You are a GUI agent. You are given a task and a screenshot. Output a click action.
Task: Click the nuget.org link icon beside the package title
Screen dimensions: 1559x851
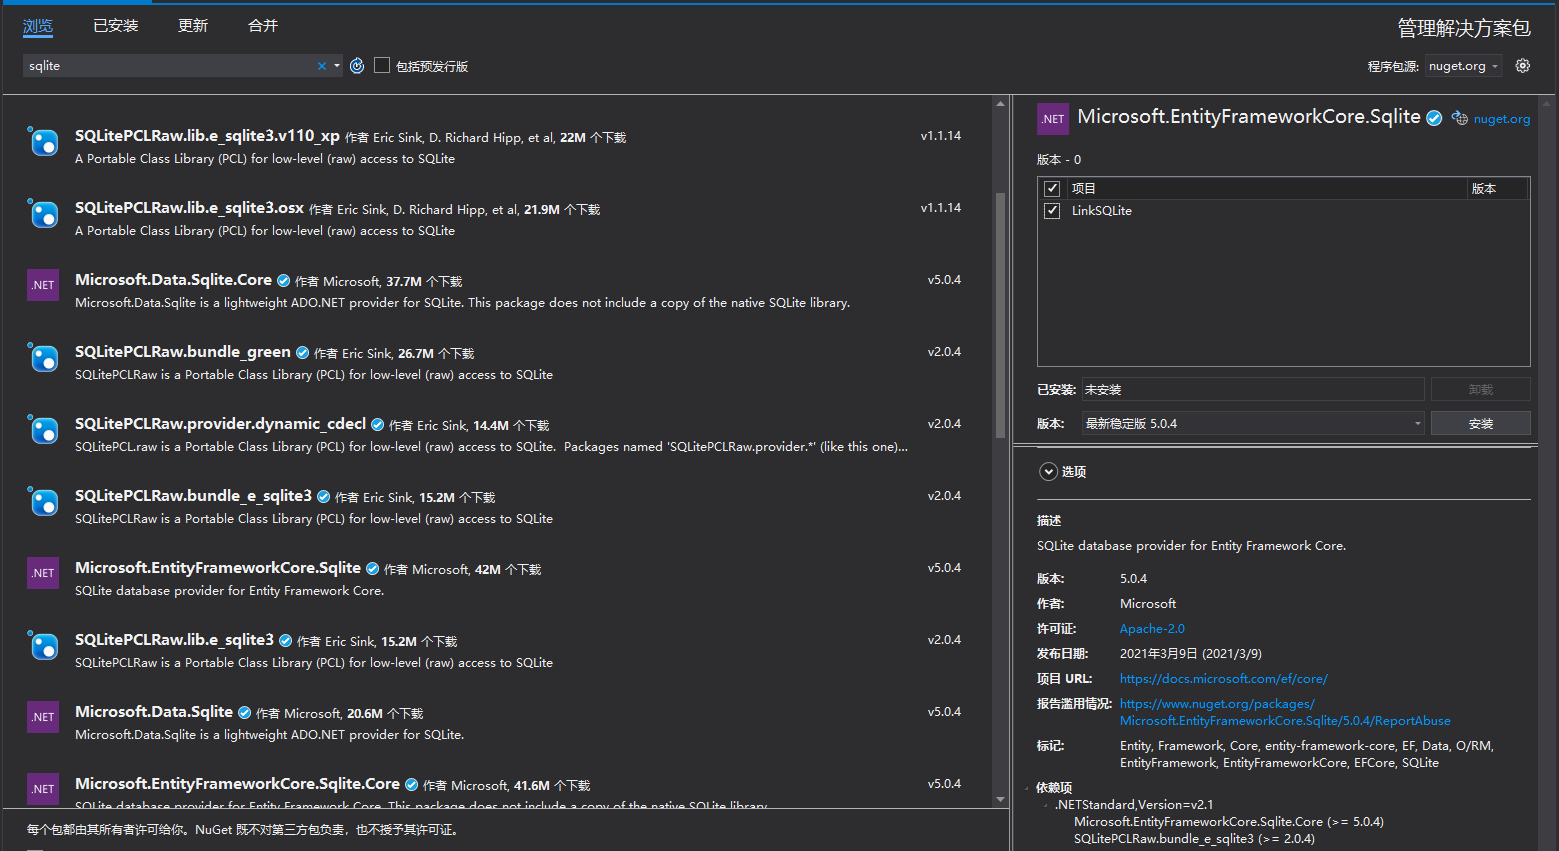pos(1460,118)
